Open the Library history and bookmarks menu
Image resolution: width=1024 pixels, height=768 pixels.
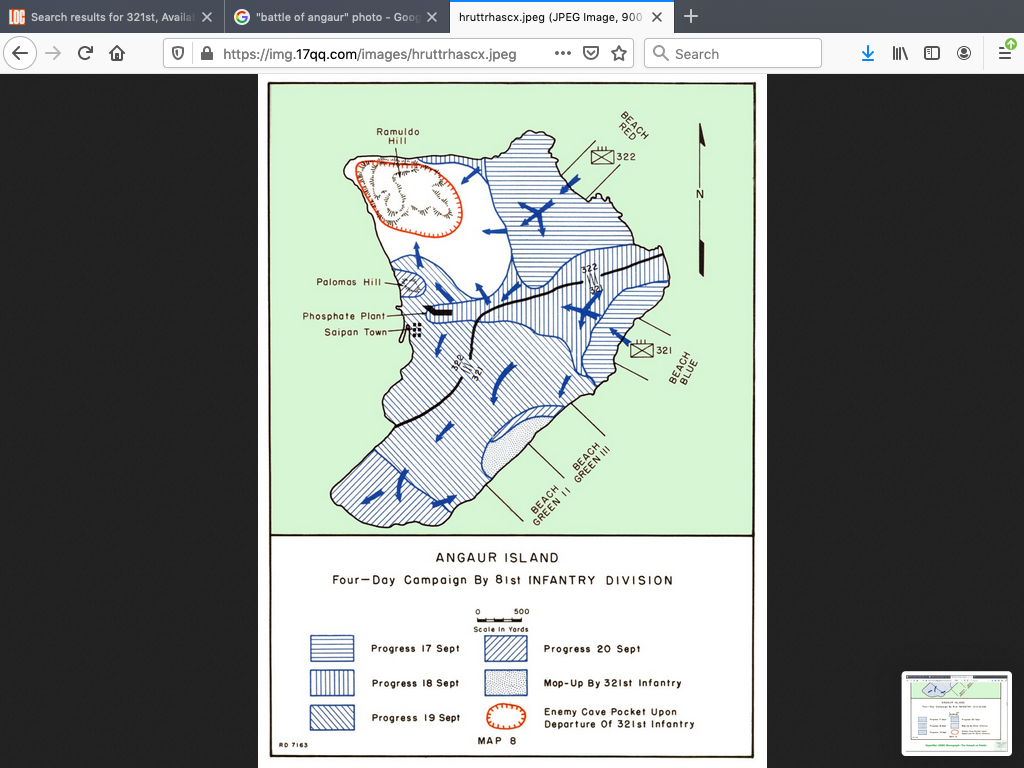point(900,54)
